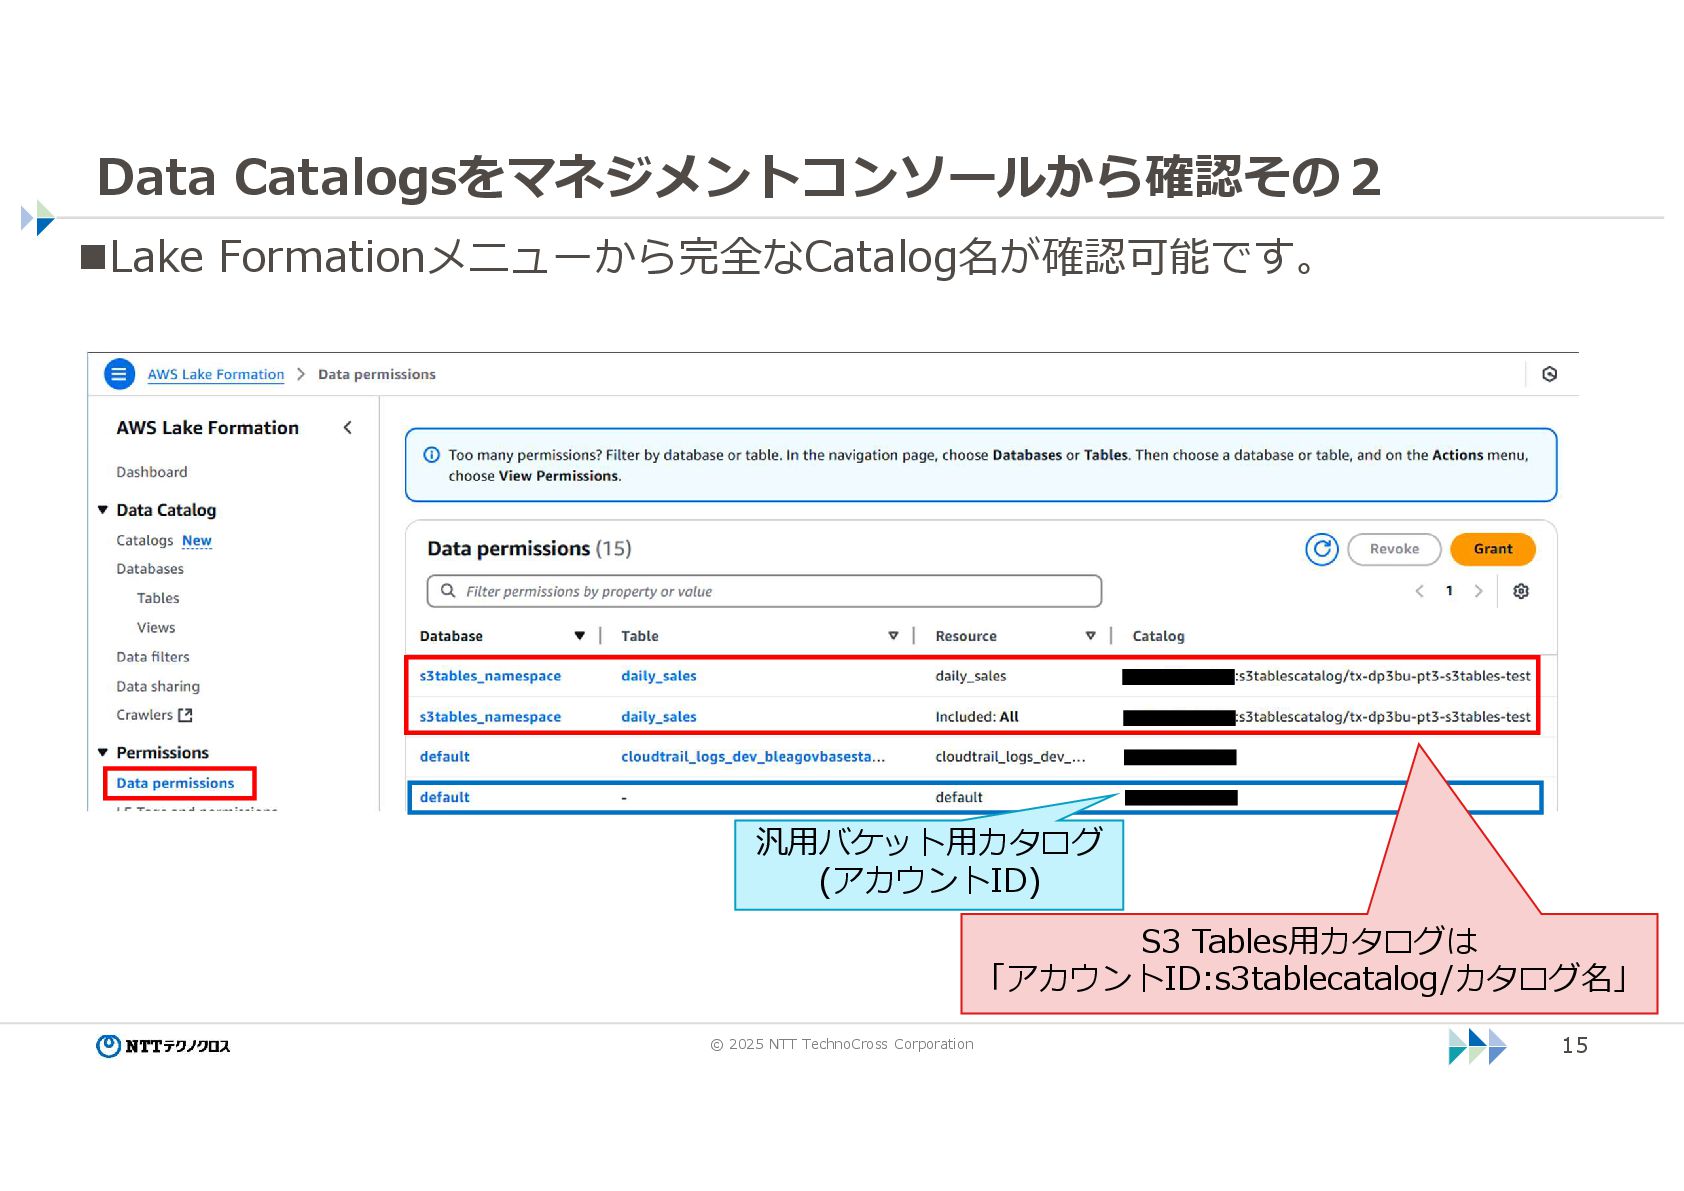
Task: Go to previous page of permissions
Action: [1419, 591]
